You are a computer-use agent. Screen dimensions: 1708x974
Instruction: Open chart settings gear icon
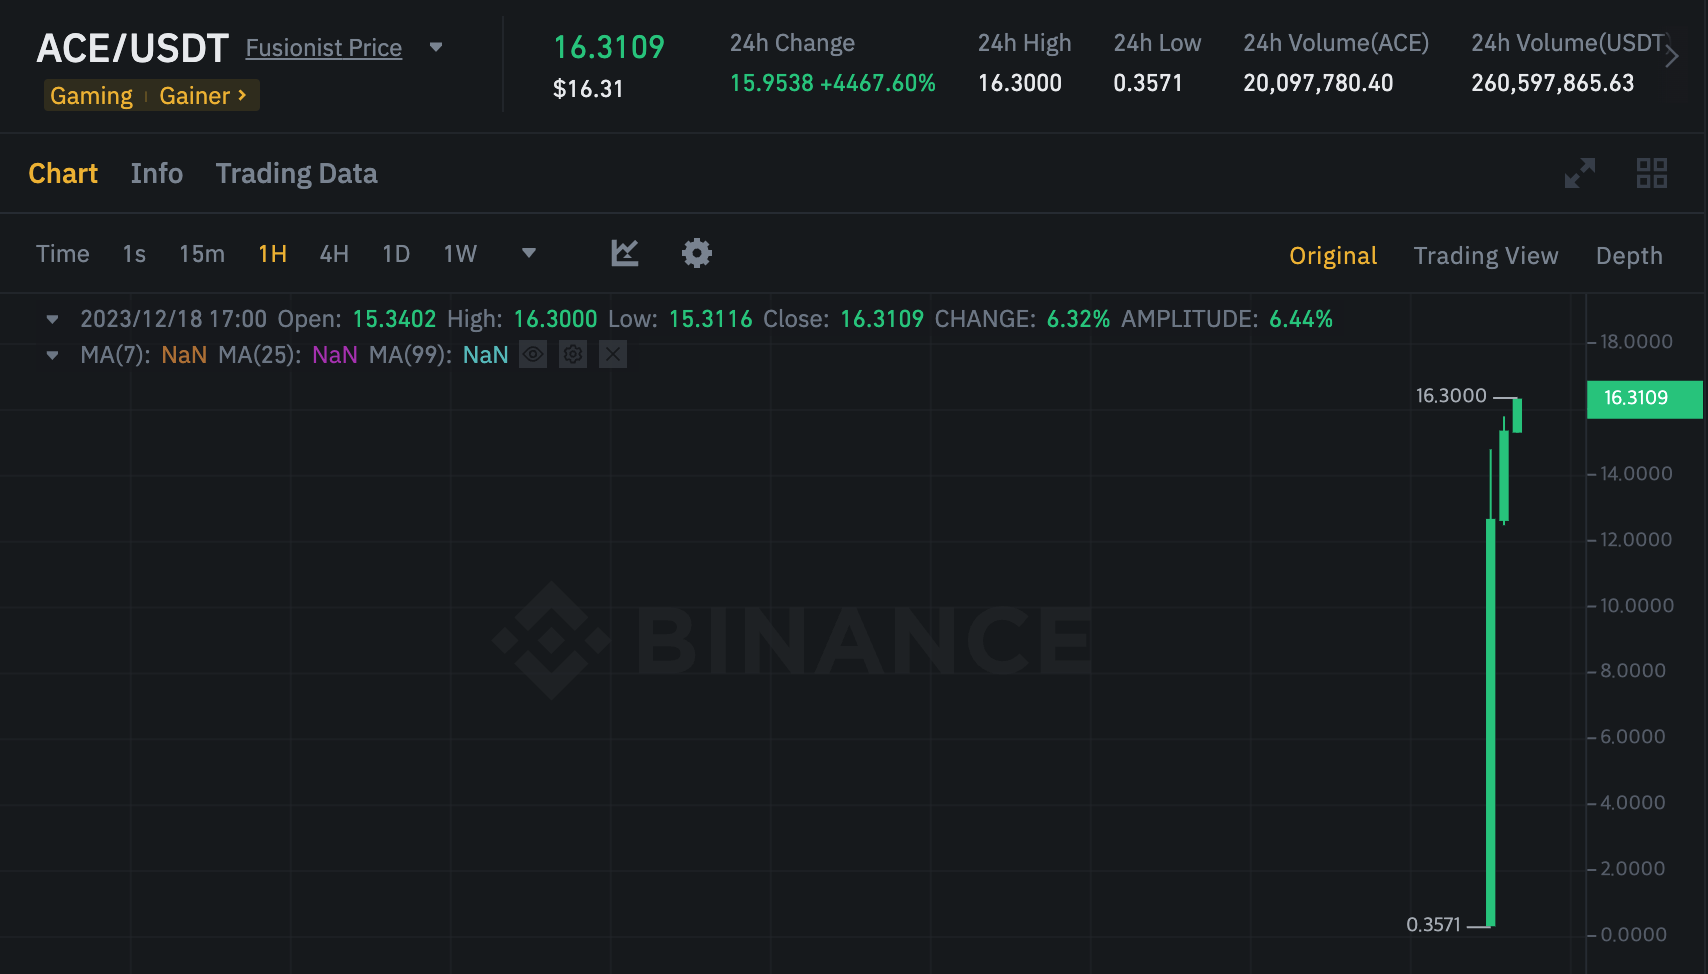pos(697,253)
